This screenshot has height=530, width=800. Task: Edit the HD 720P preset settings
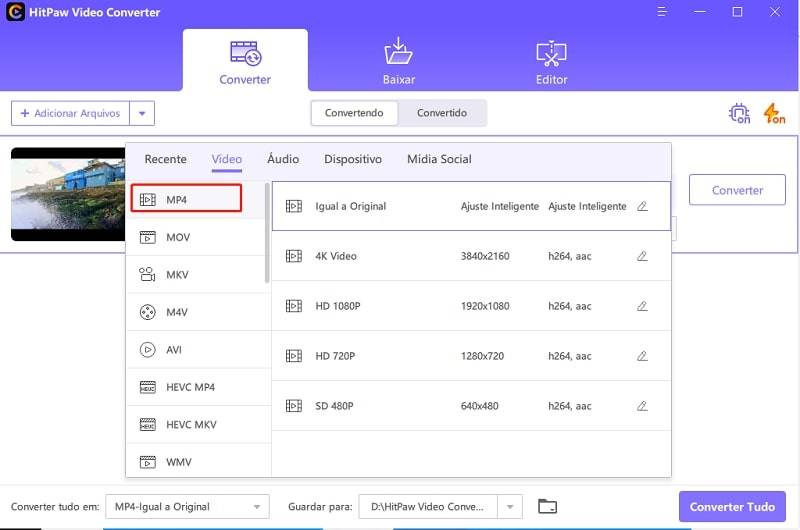coord(642,356)
